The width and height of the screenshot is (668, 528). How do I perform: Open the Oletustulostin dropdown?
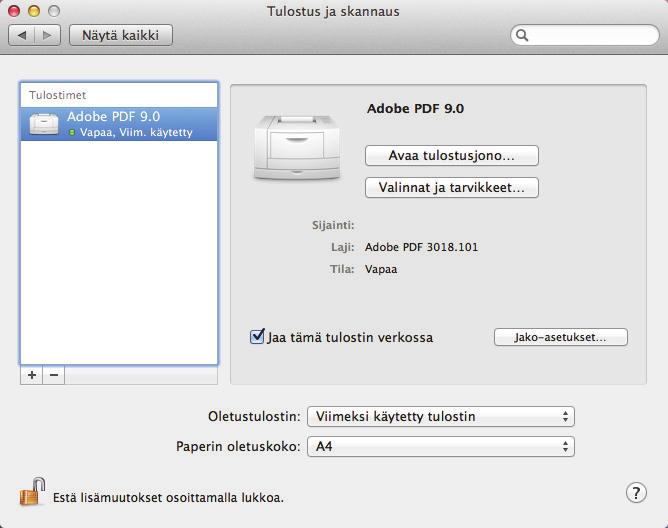441,416
